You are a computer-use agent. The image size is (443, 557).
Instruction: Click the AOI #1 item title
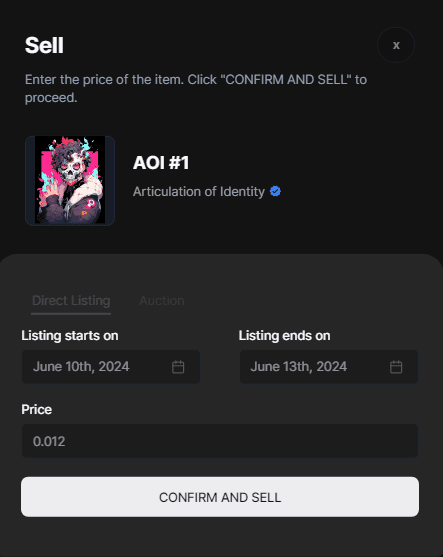click(x=161, y=163)
